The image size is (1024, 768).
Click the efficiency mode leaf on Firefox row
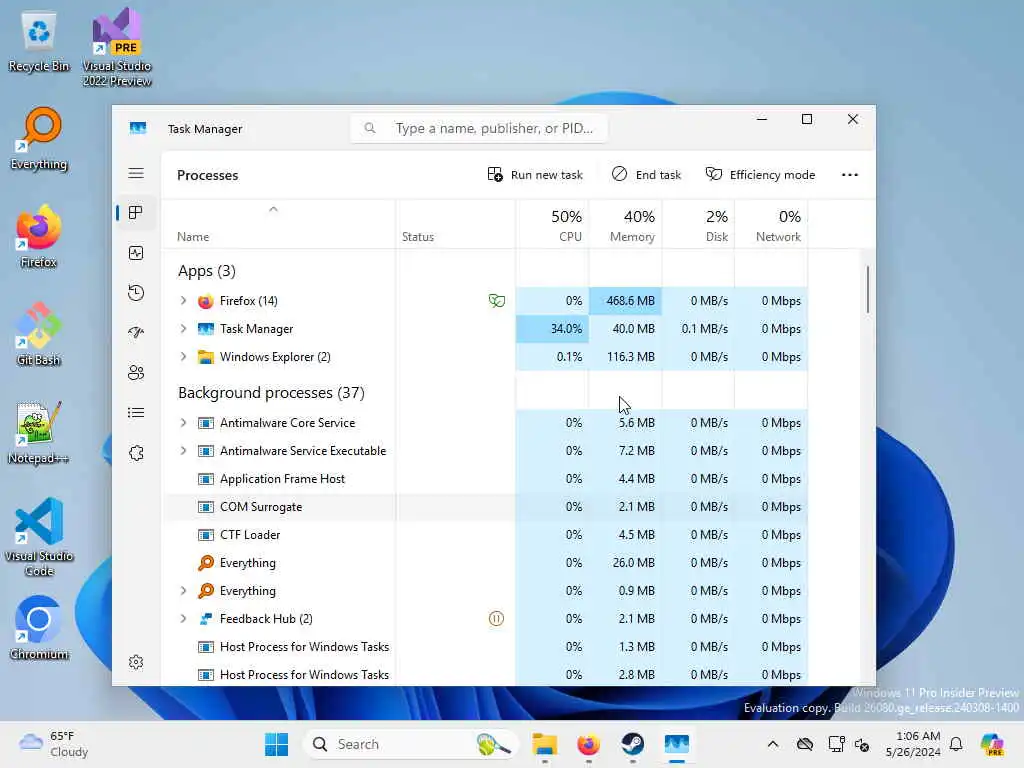point(496,301)
